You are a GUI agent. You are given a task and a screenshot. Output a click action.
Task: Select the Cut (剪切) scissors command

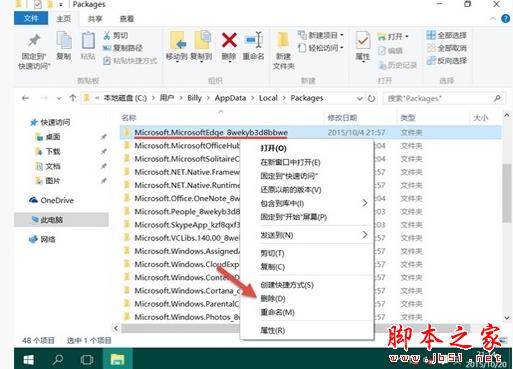[116, 35]
